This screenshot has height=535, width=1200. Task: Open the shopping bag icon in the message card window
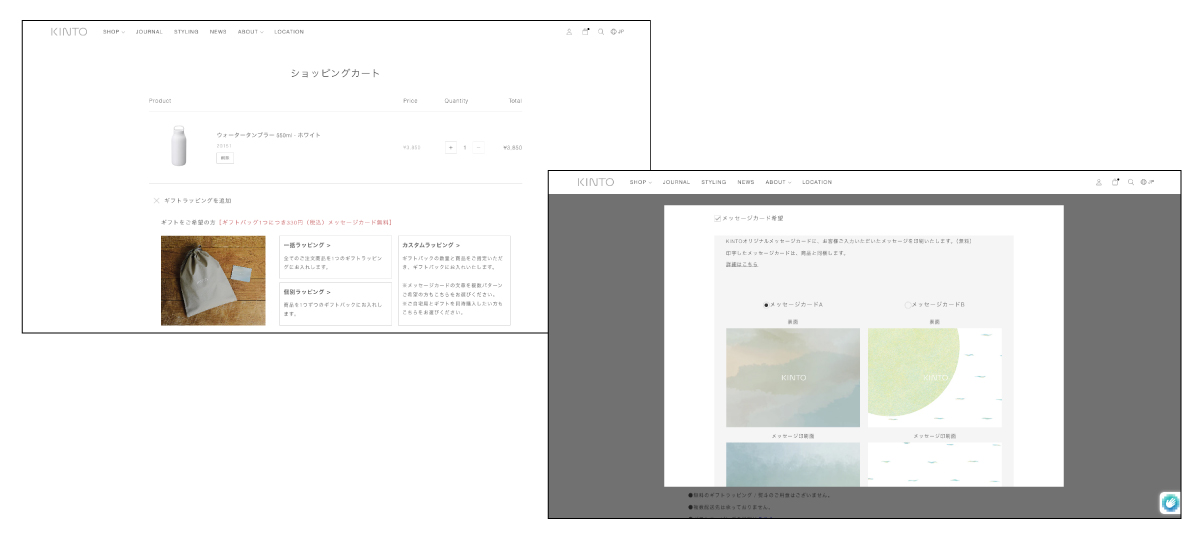pyautogui.click(x=1115, y=182)
